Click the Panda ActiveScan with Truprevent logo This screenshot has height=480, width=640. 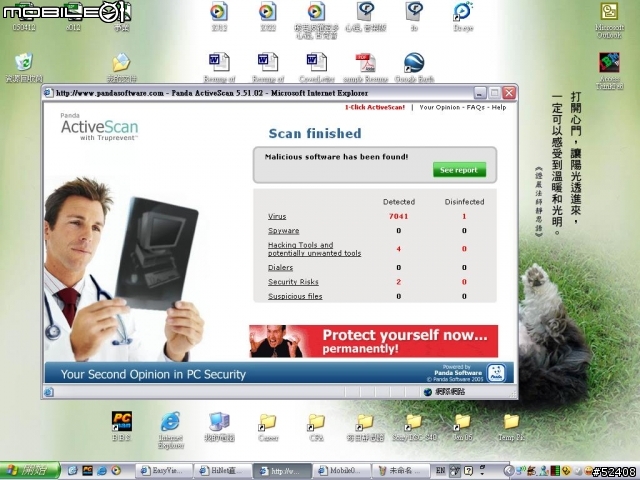click(x=100, y=127)
